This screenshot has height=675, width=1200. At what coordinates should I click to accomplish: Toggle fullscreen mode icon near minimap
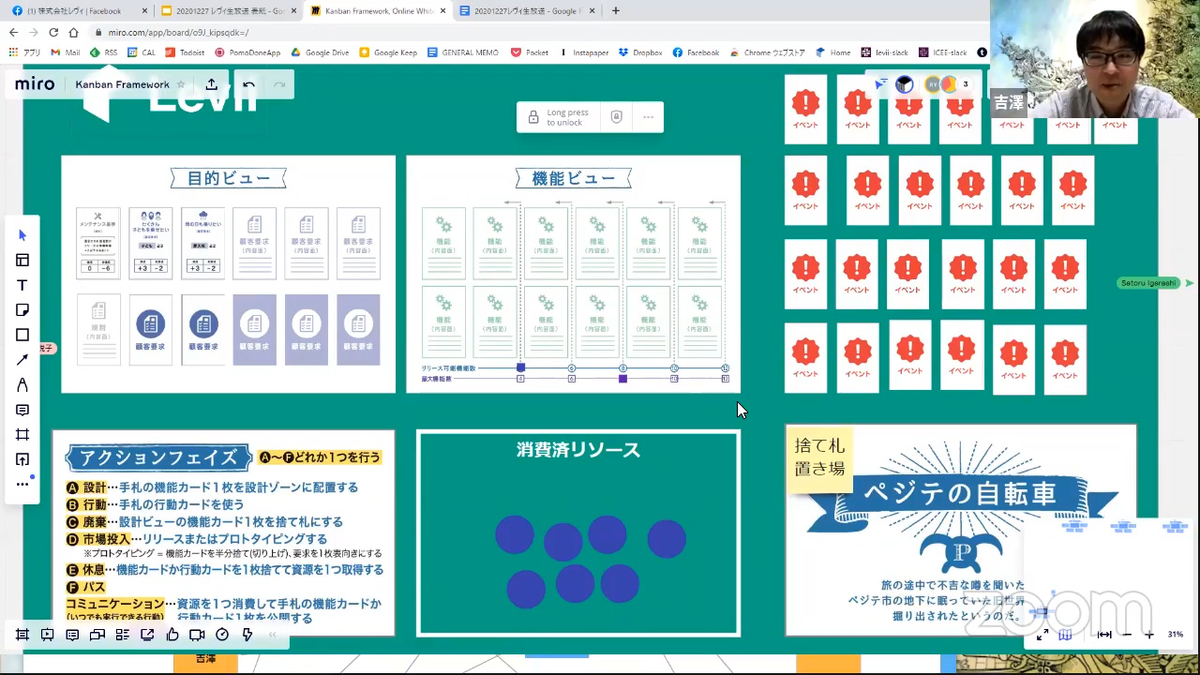pos(1043,634)
